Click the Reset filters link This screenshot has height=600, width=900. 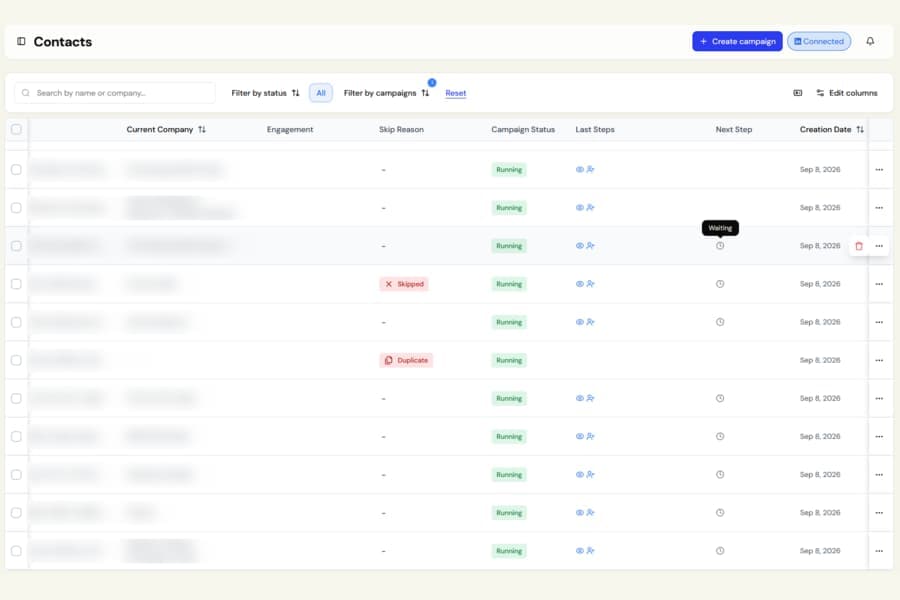pos(456,93)
